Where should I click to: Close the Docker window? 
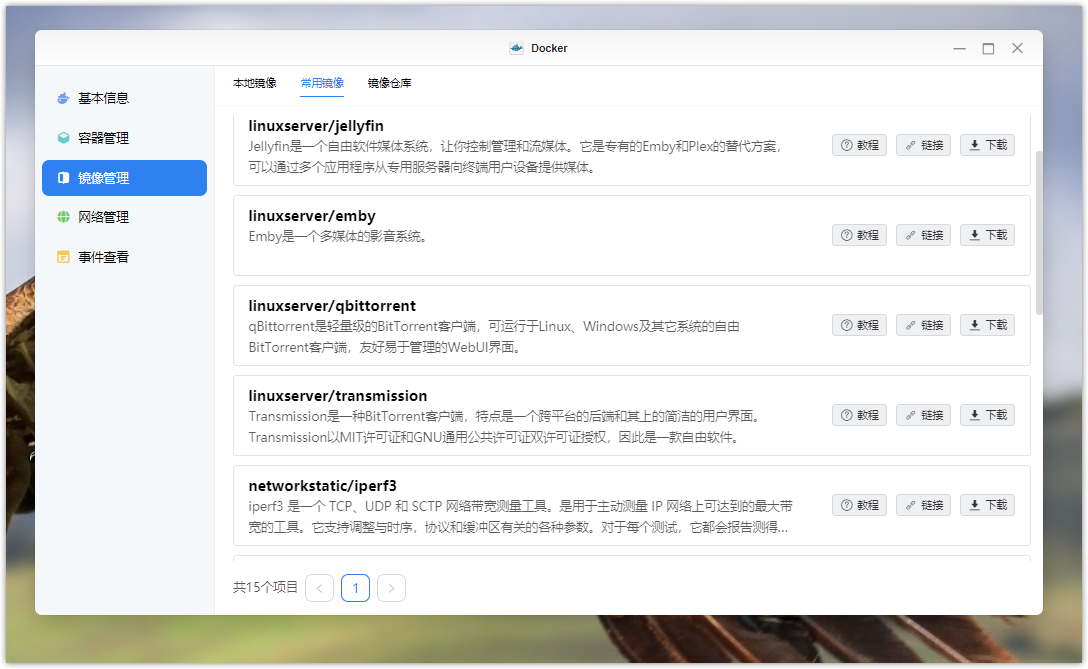[x=1017, y=49]
